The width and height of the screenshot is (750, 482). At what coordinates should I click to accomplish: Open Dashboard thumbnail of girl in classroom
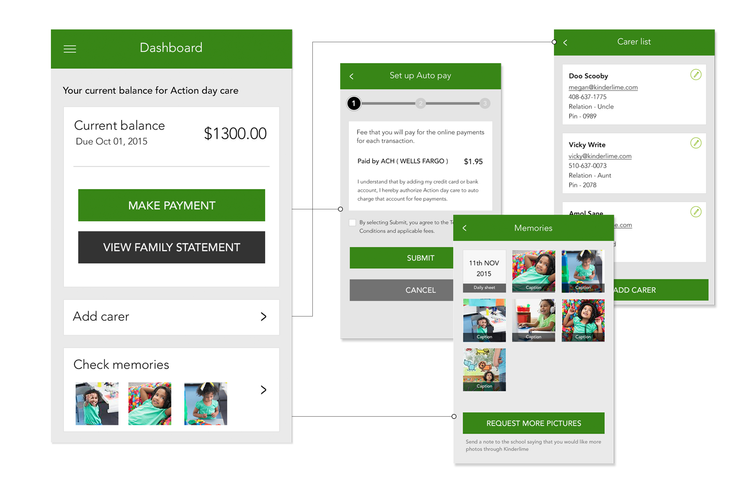97,404
